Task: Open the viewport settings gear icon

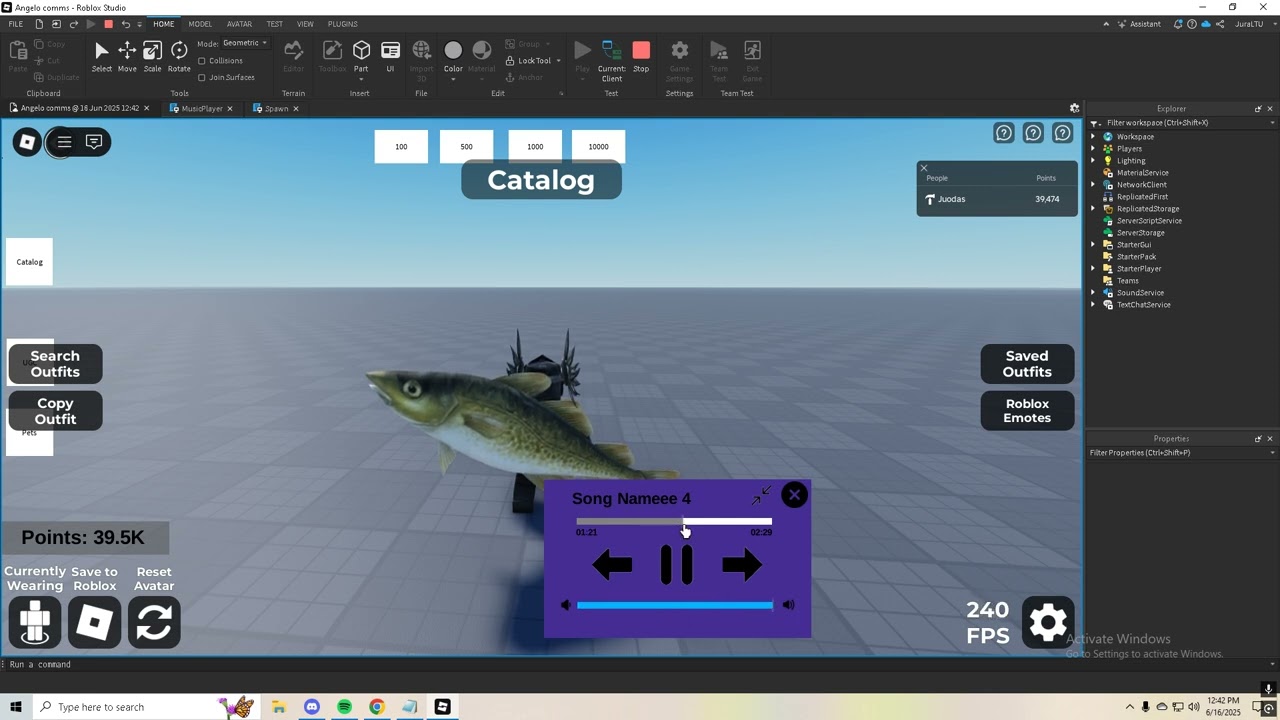Action: [x=1074, y=108]
